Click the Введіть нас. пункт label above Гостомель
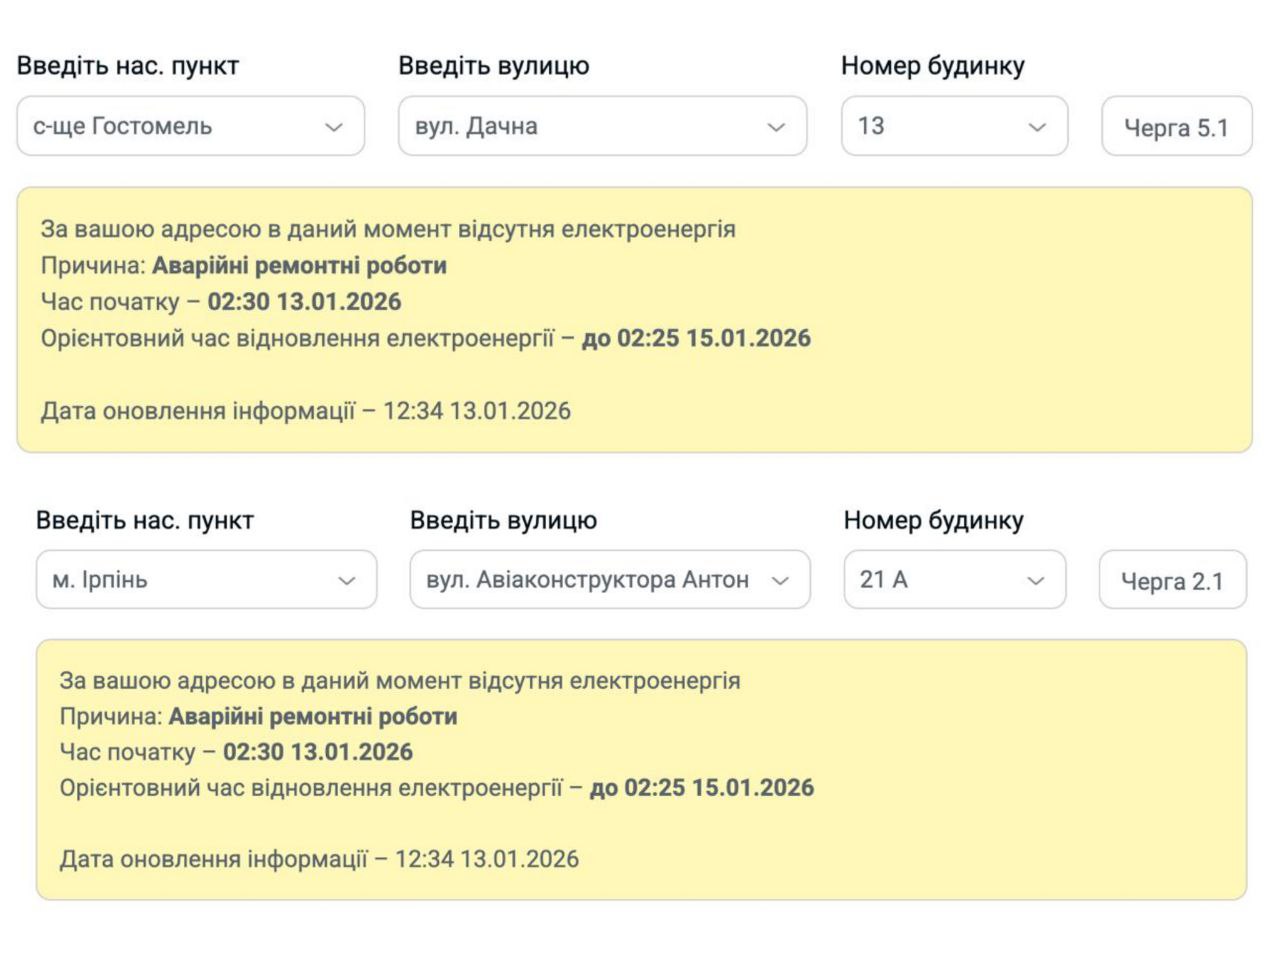The width and height of the screenshot is (1280, 960). (128, 66)
